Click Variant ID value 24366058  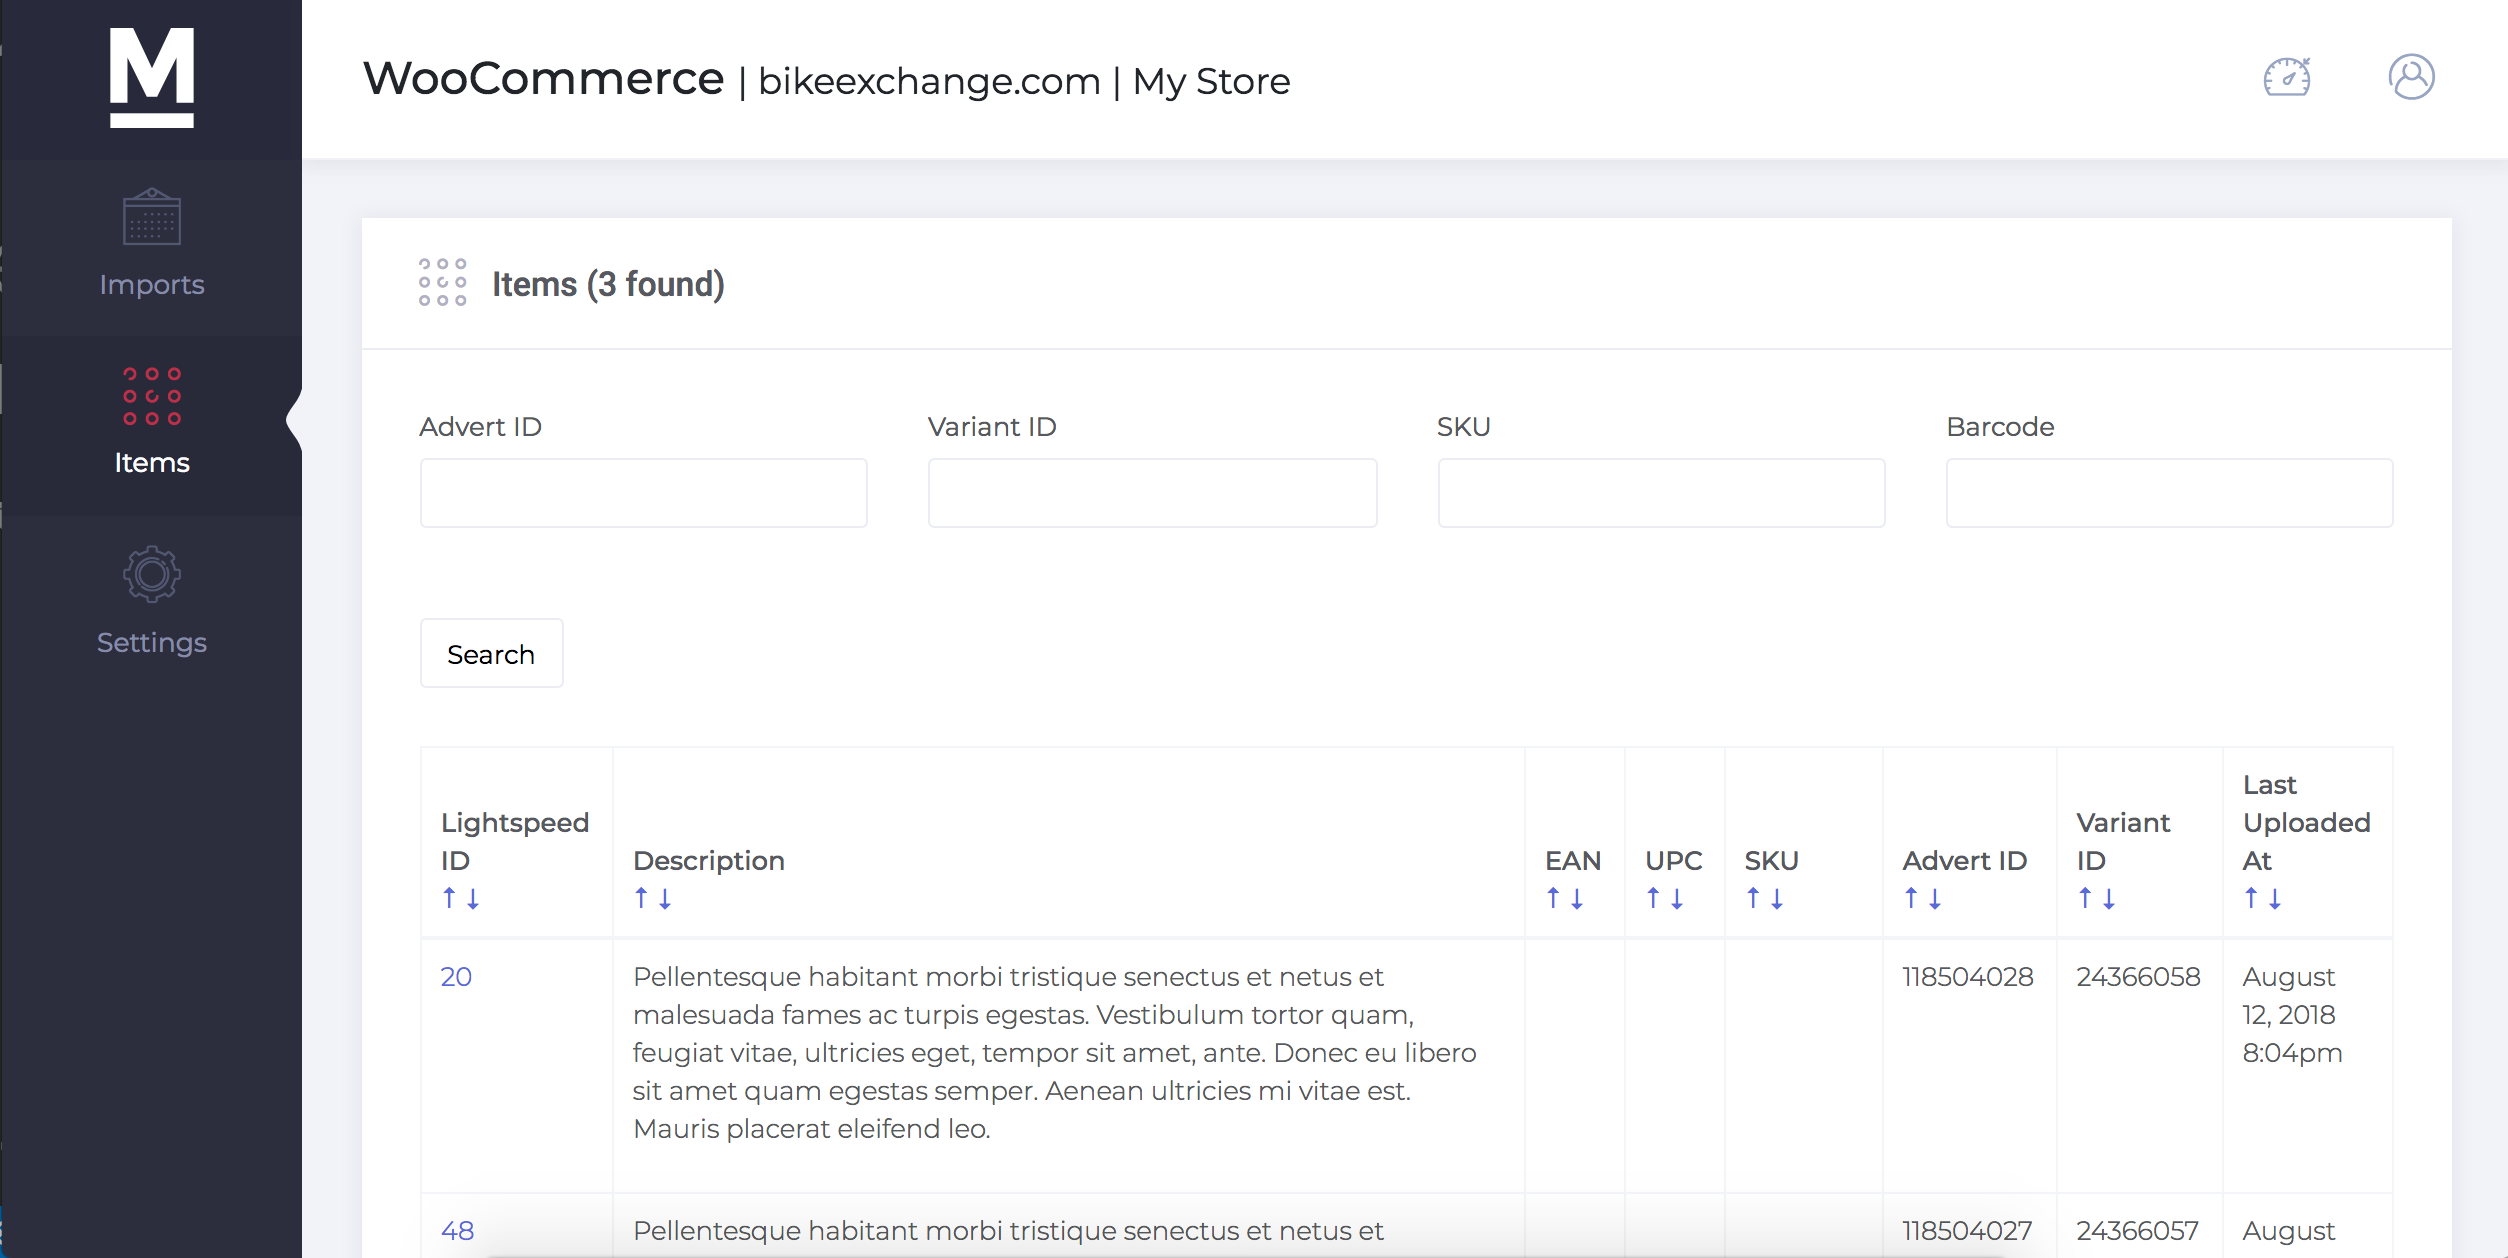pyautogui.click(x=2138, y=977)
